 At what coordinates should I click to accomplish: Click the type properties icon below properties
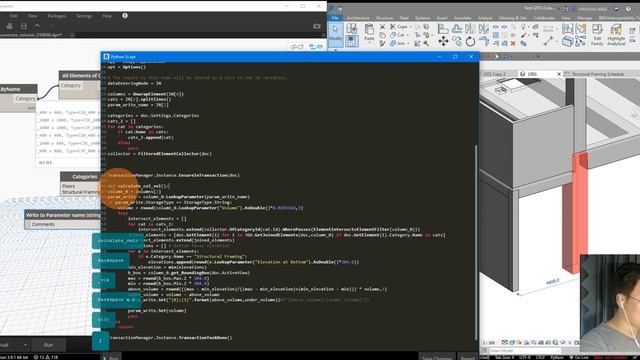351,41
